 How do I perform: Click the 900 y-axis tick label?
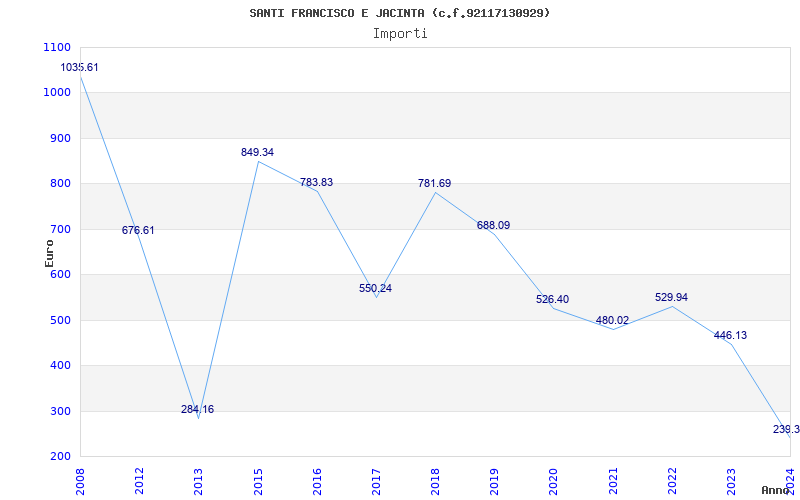(x=60, y=139)
